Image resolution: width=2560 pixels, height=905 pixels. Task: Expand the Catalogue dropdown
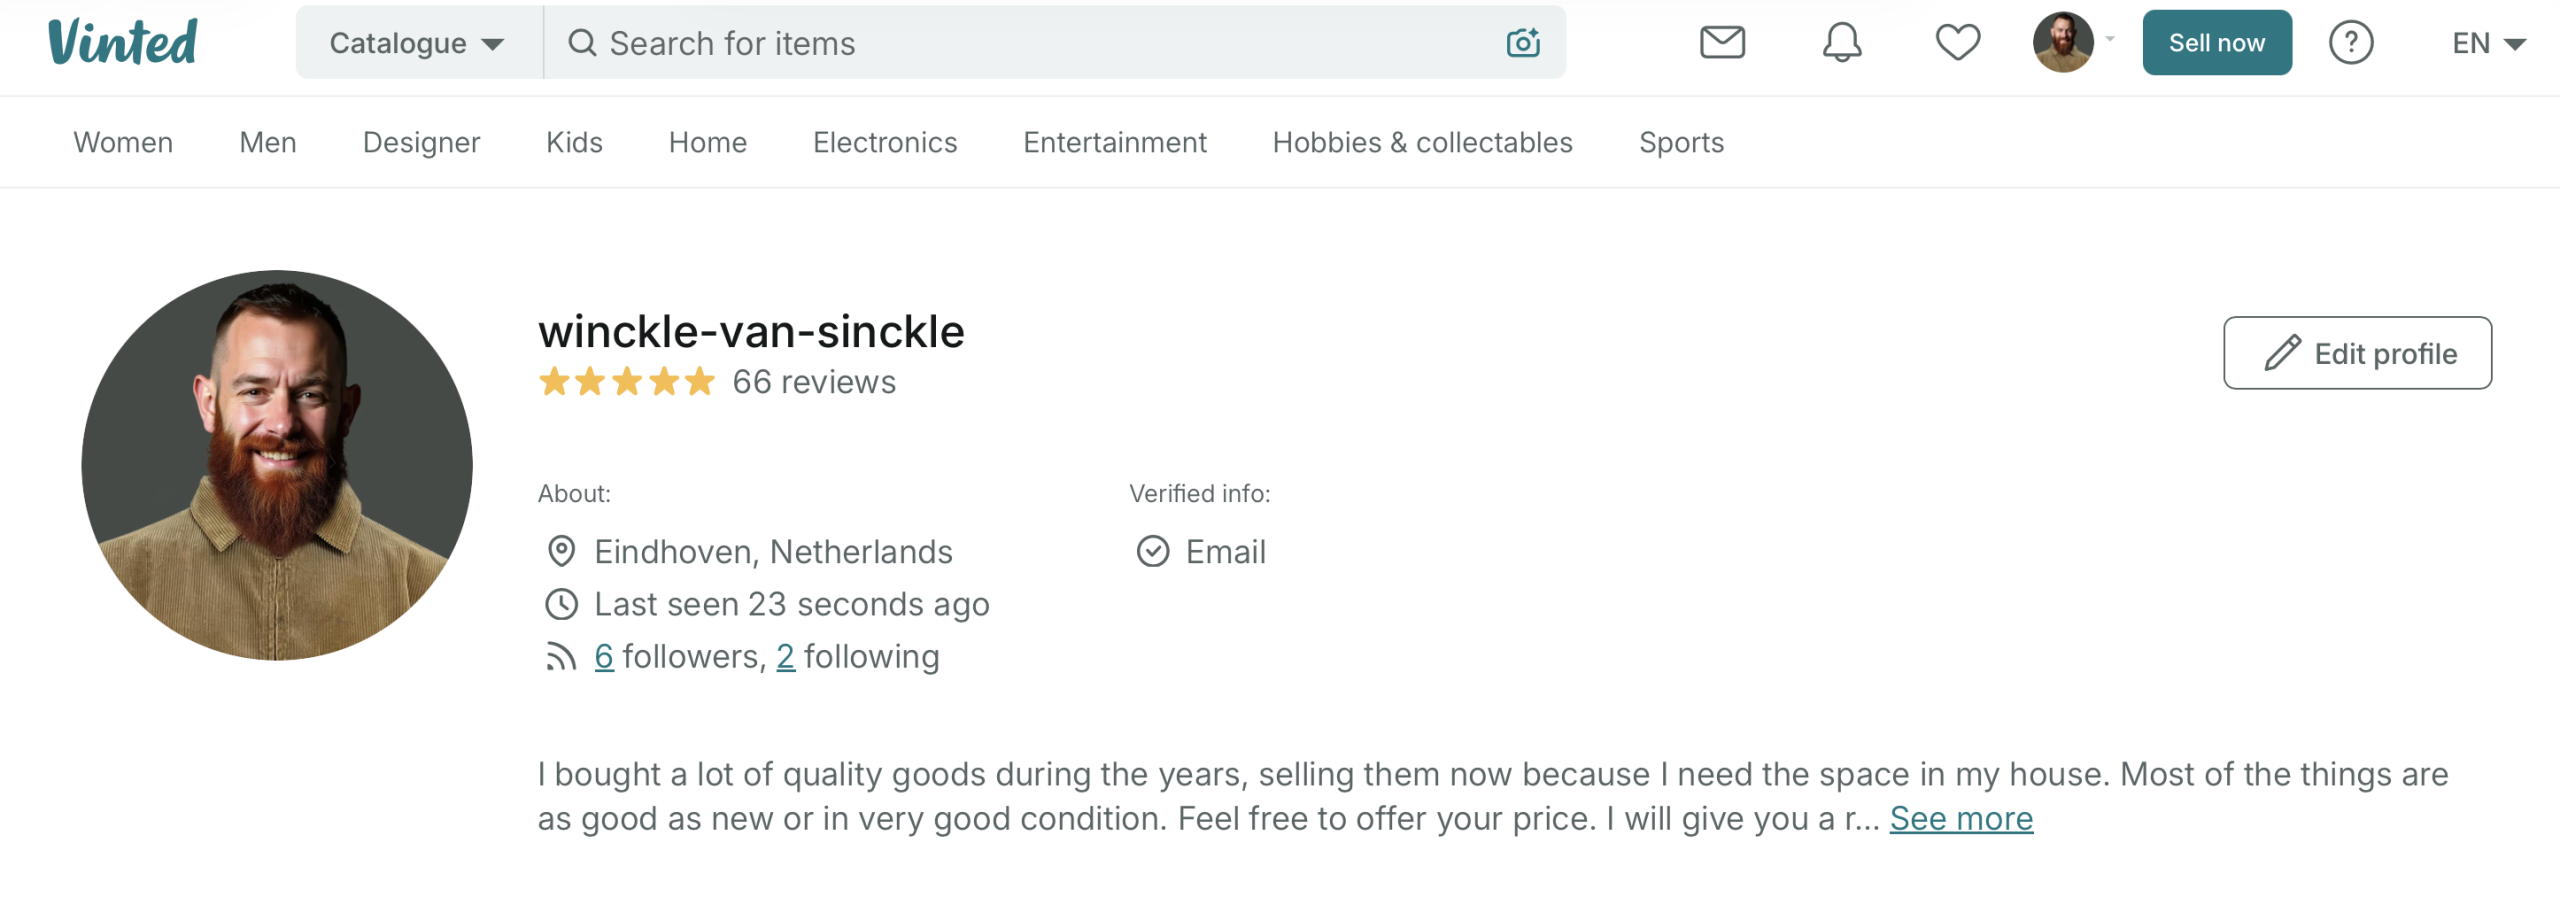pos(417,43)
